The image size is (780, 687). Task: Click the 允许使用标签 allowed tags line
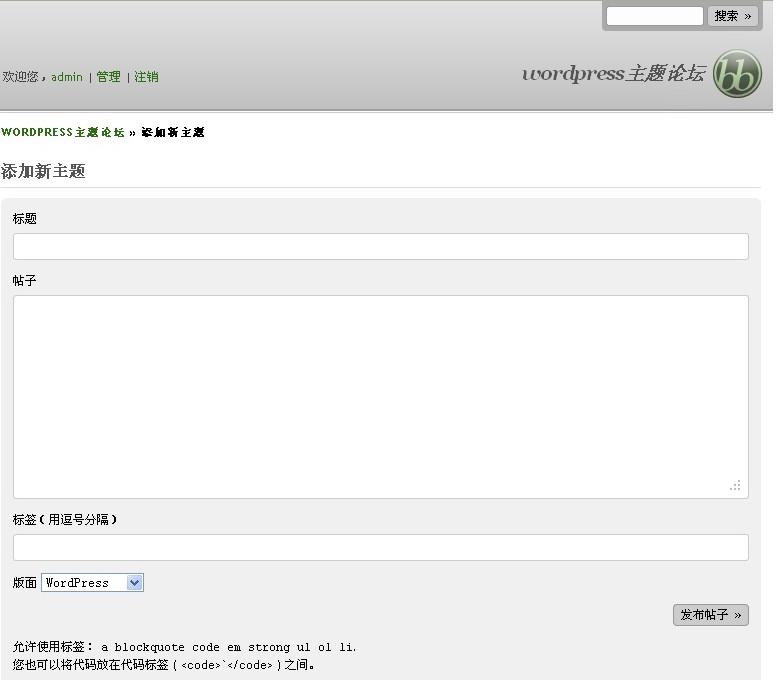[x=185, y=647]
